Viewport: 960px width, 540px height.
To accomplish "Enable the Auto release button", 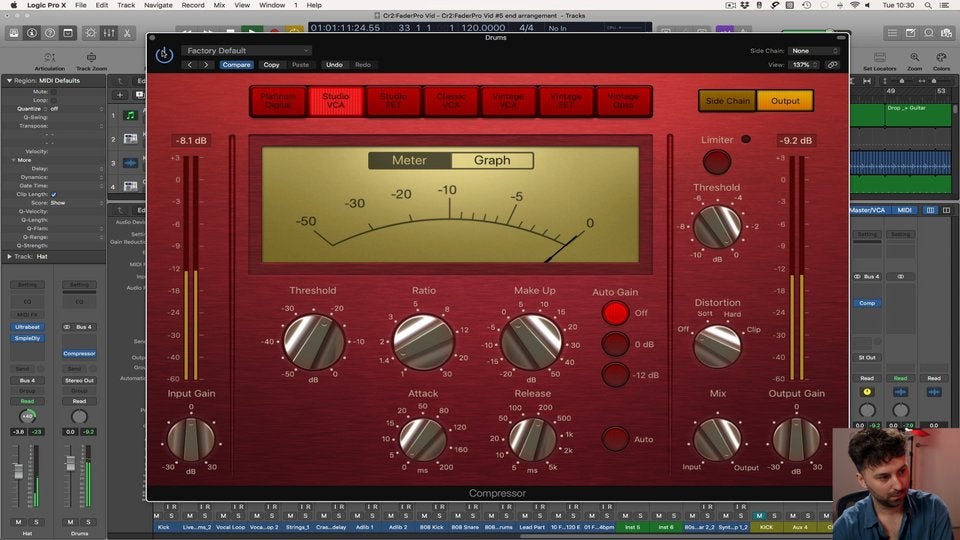I will click(x=616, y=439).
